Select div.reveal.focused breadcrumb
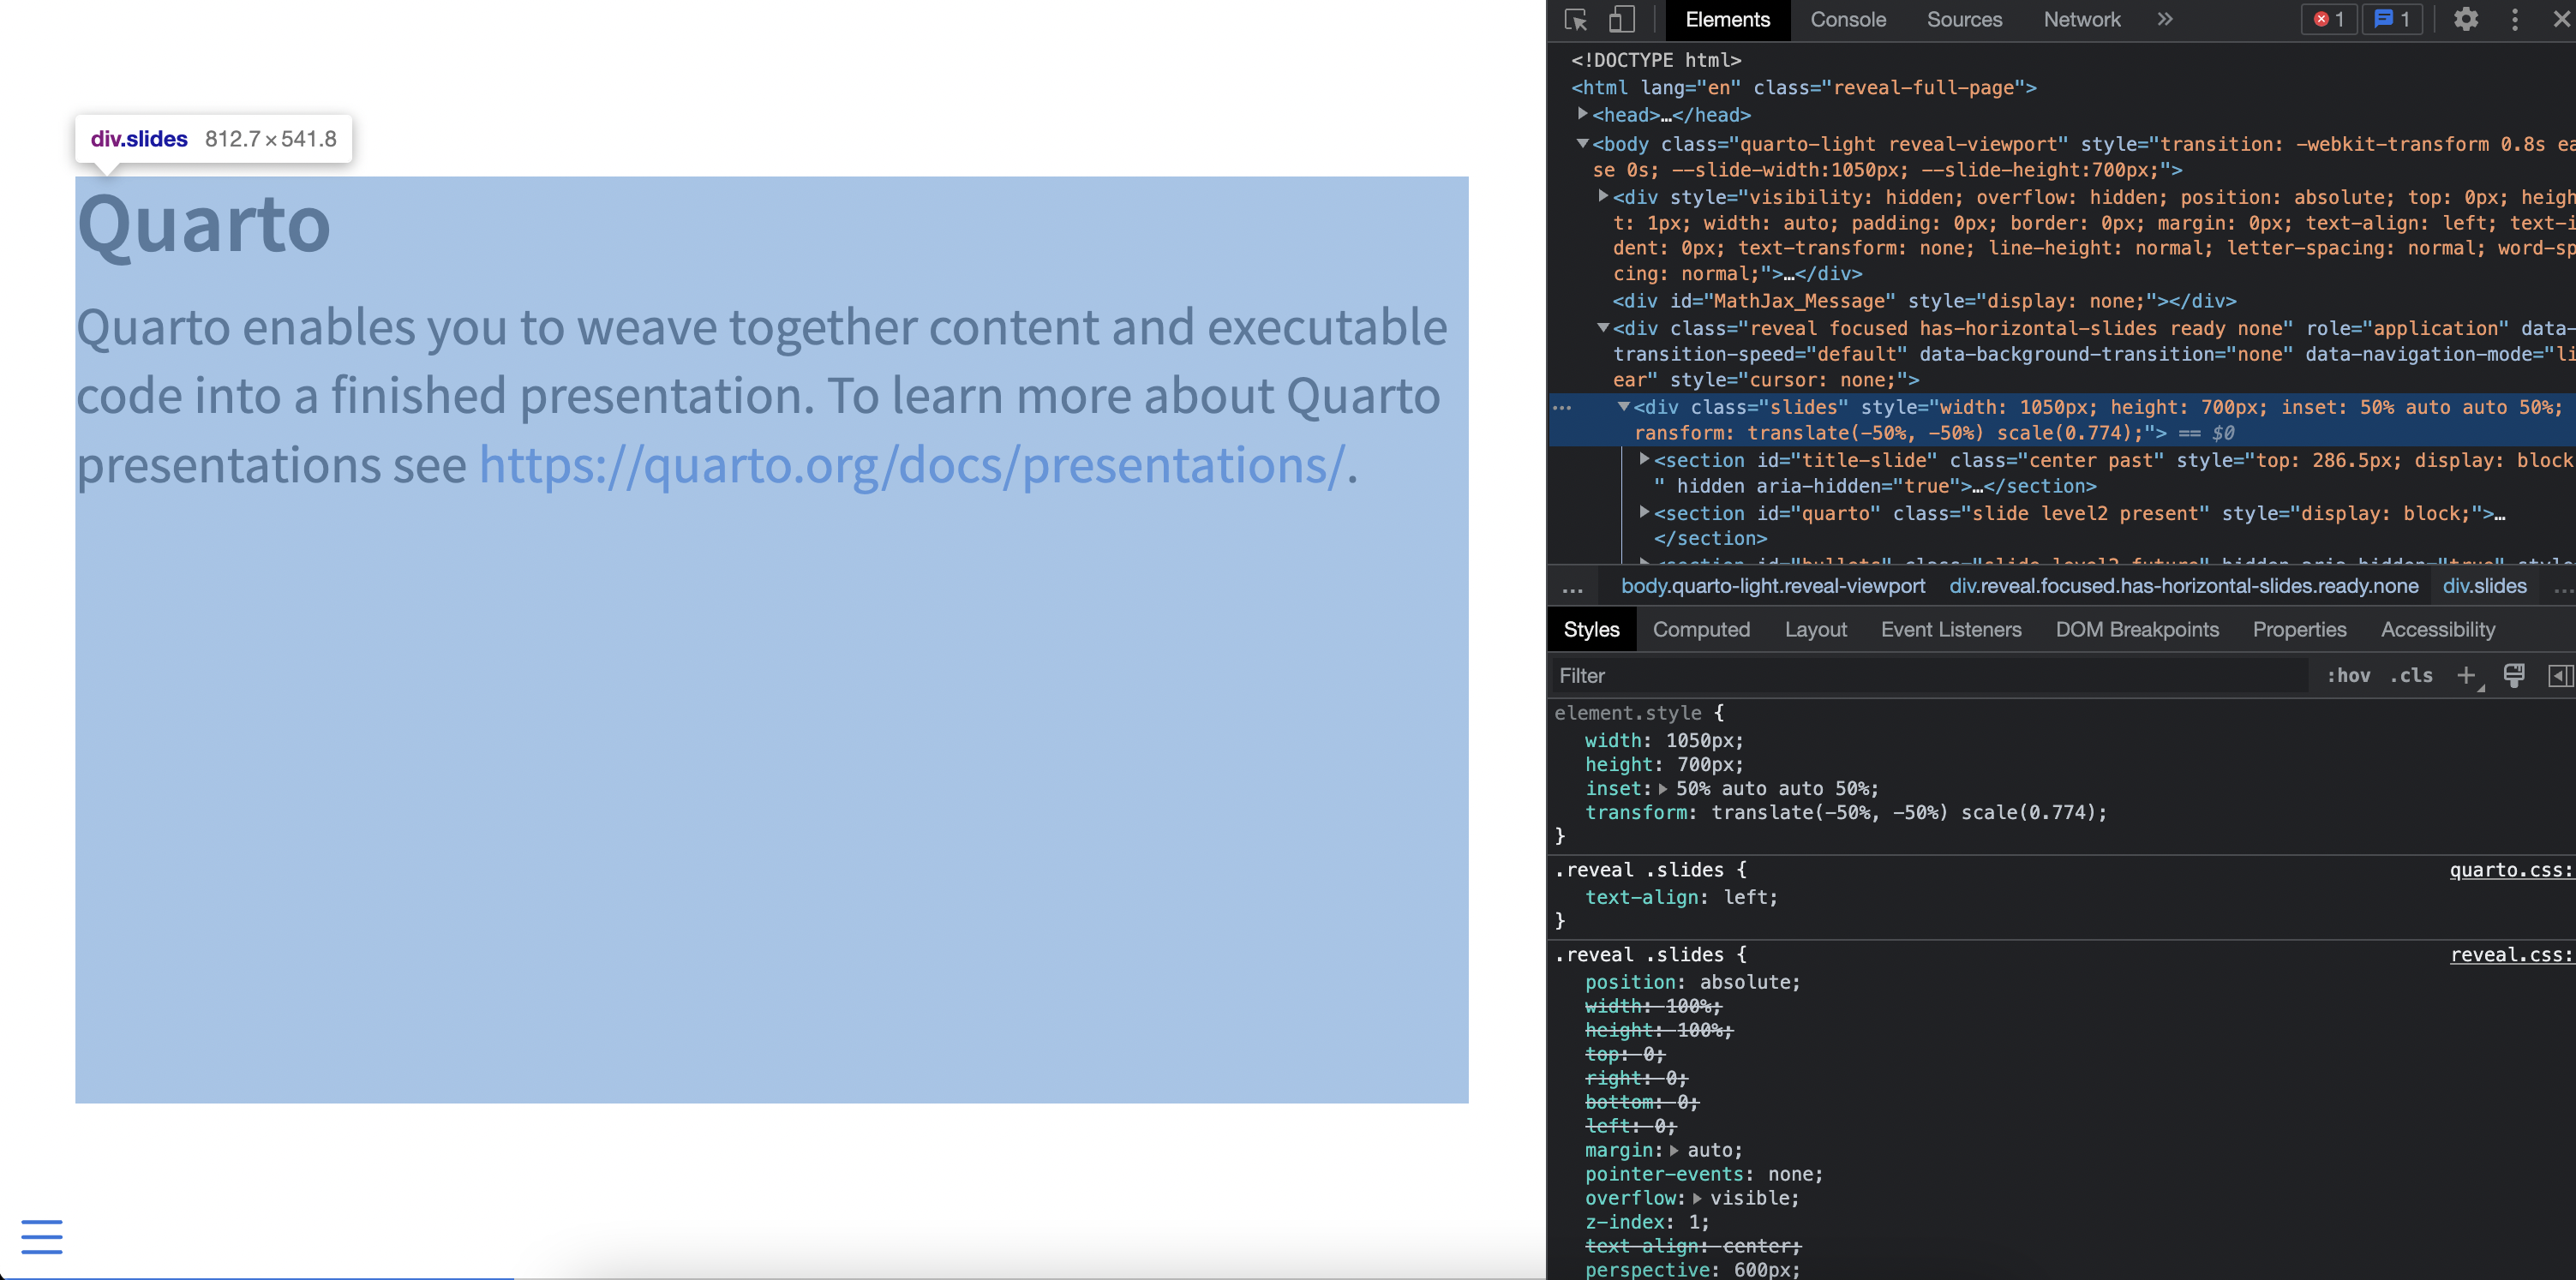Viewport: 2576px width, 1280px height. (2183, 587)
